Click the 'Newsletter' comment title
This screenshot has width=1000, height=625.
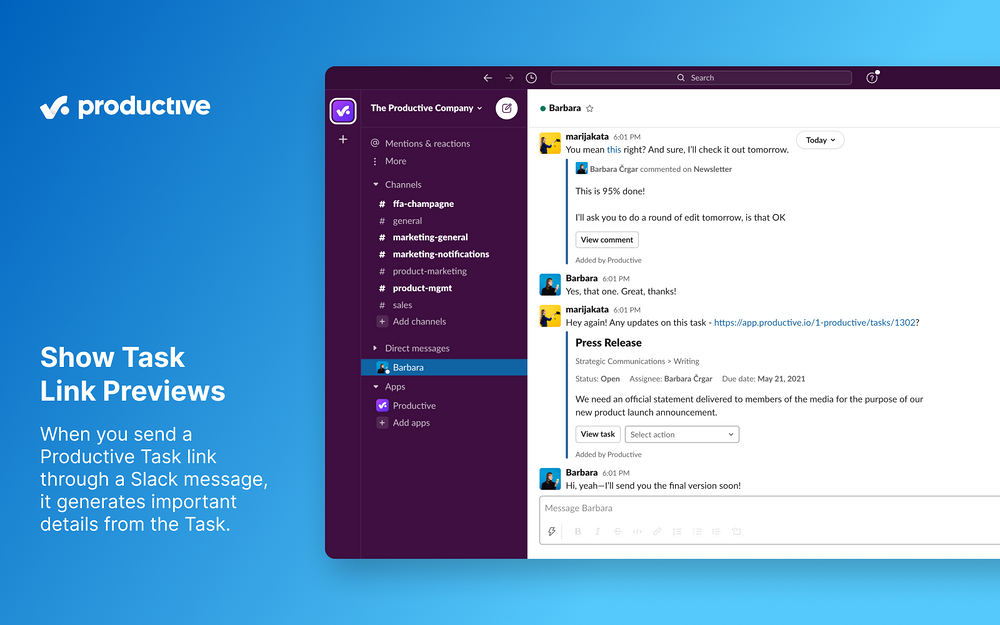[x=712, y=170]
